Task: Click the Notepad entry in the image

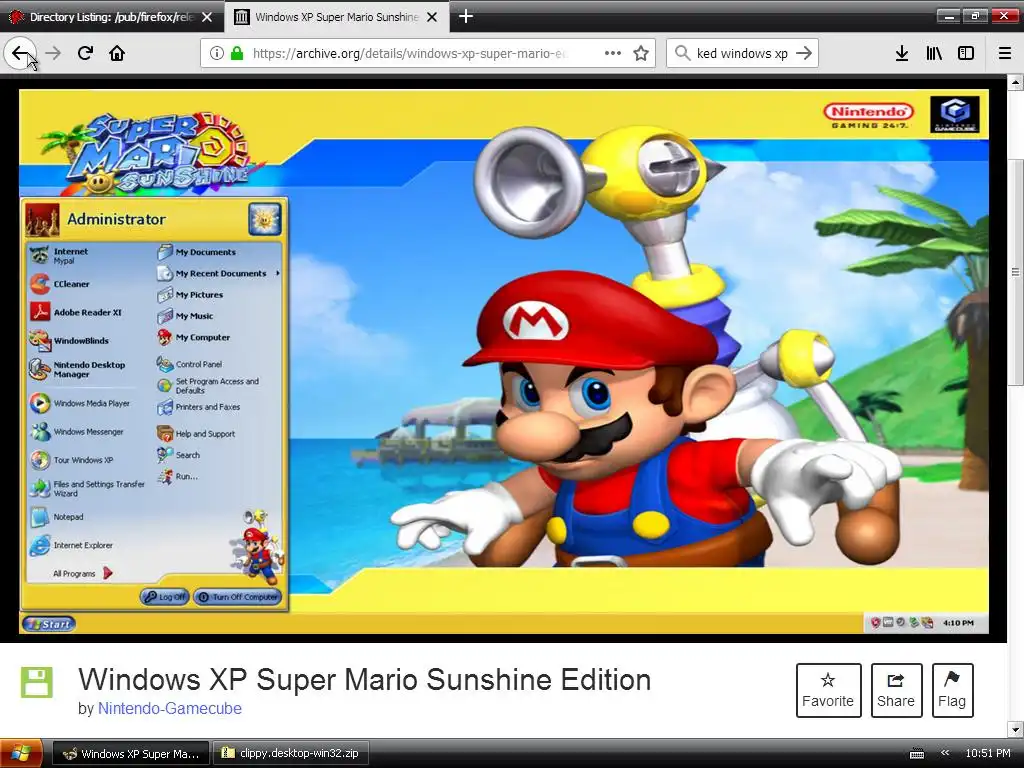Action: [x=57, y=517]
